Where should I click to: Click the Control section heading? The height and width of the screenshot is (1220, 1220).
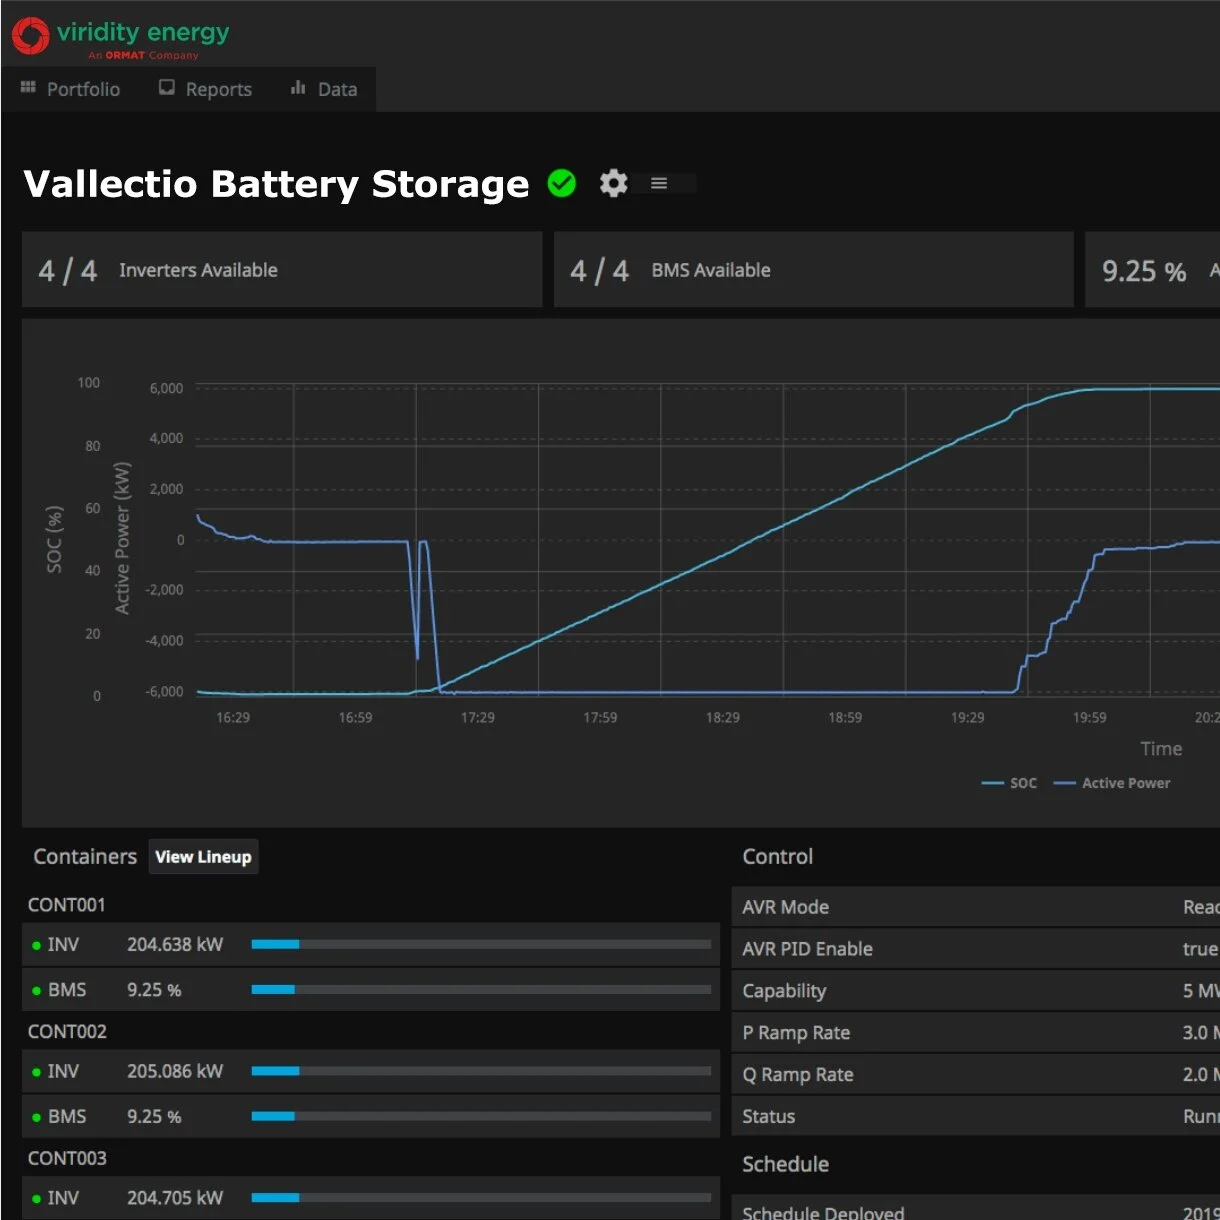click(x=778, y=857)
